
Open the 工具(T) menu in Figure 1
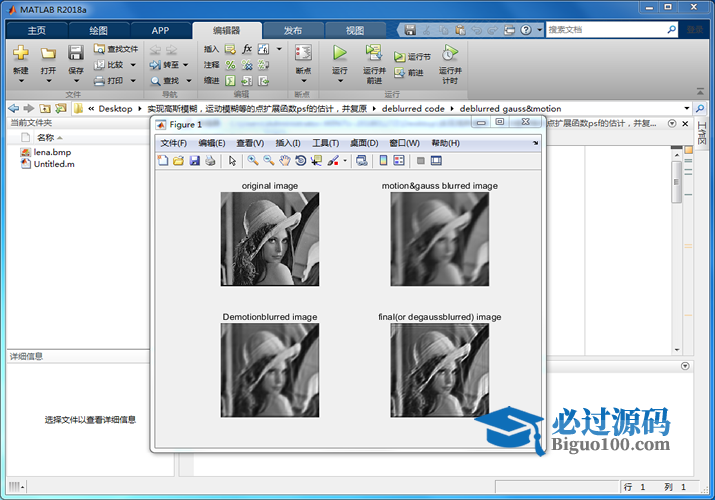click(x=326, y=143)
